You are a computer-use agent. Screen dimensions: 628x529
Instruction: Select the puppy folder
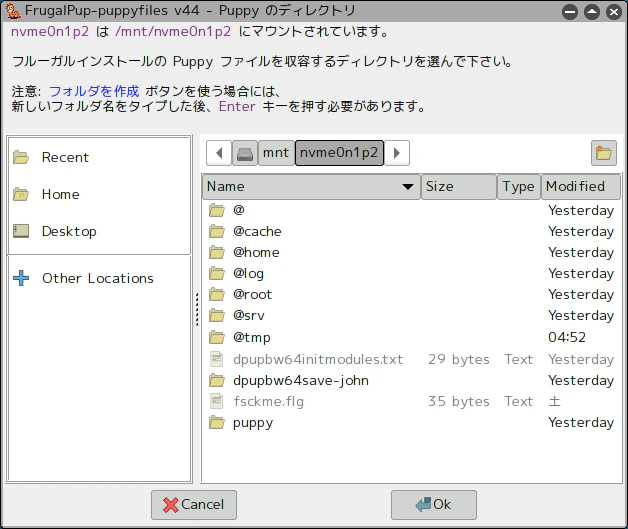[411, 422]
